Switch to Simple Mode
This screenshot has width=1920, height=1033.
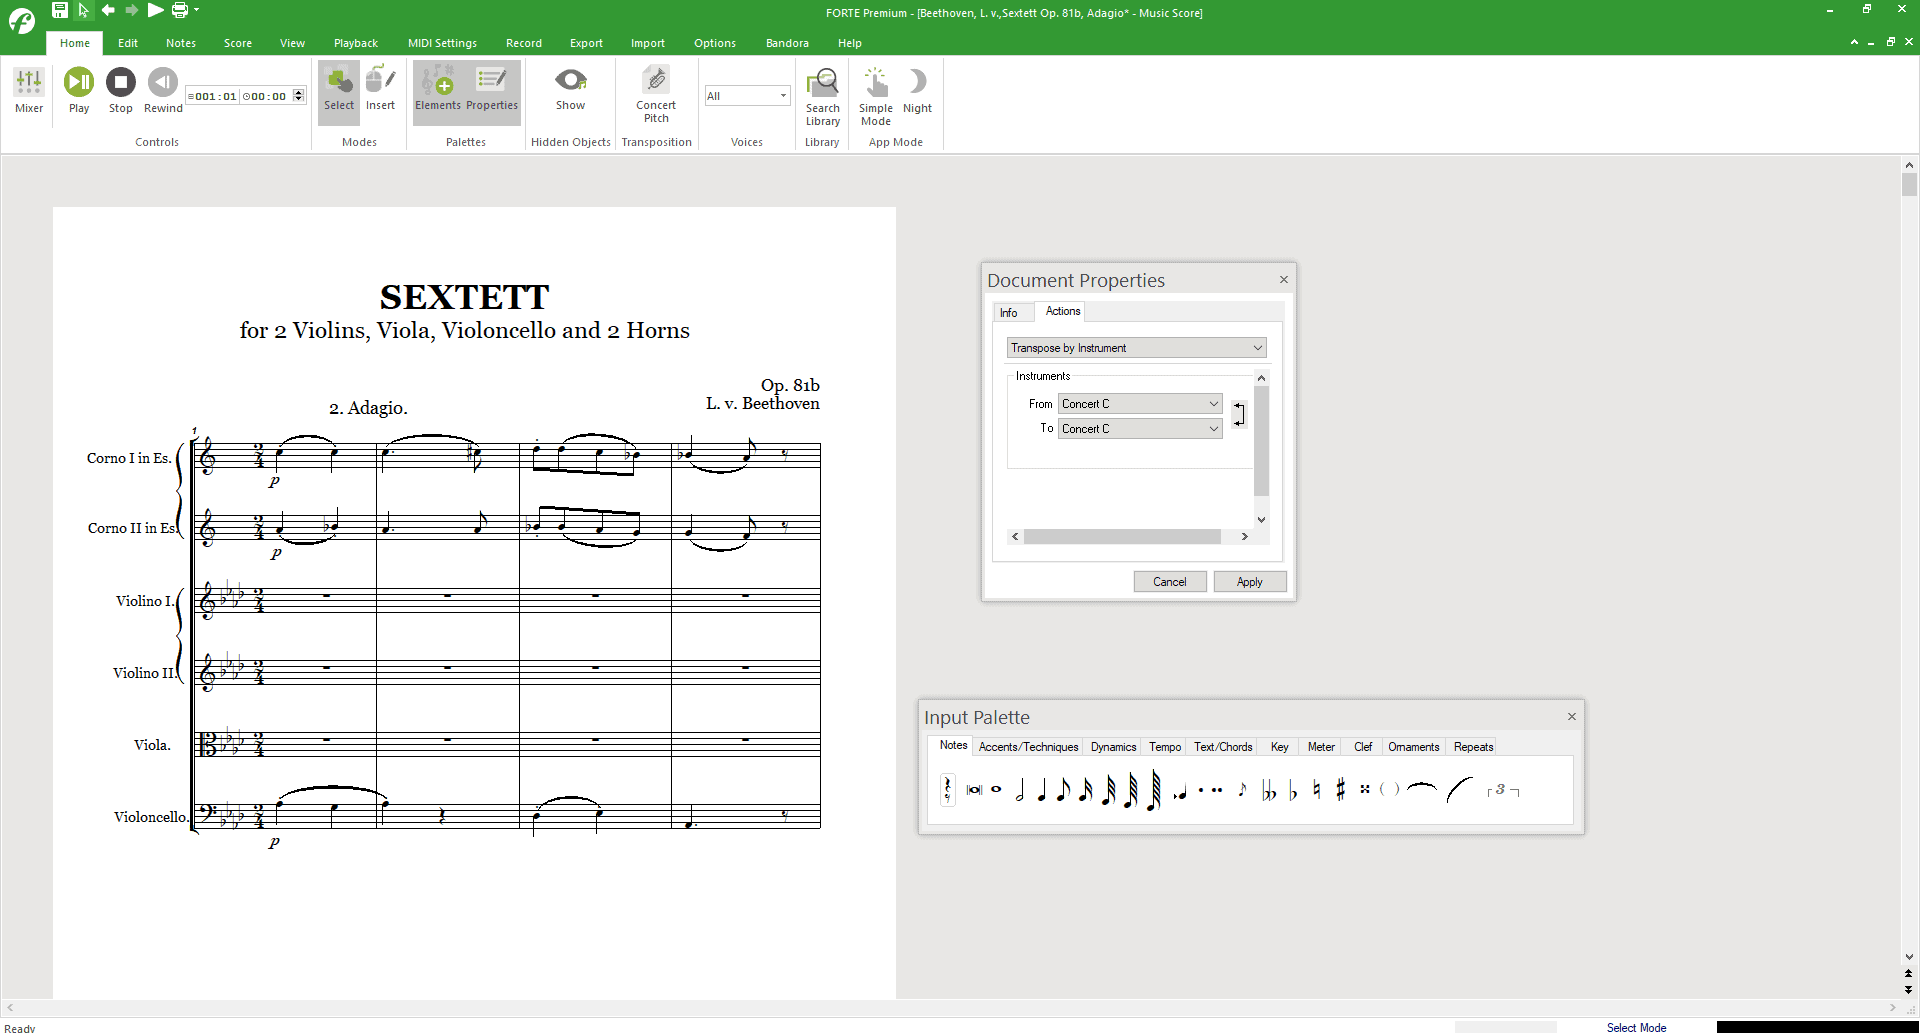[x=876, y=96]
